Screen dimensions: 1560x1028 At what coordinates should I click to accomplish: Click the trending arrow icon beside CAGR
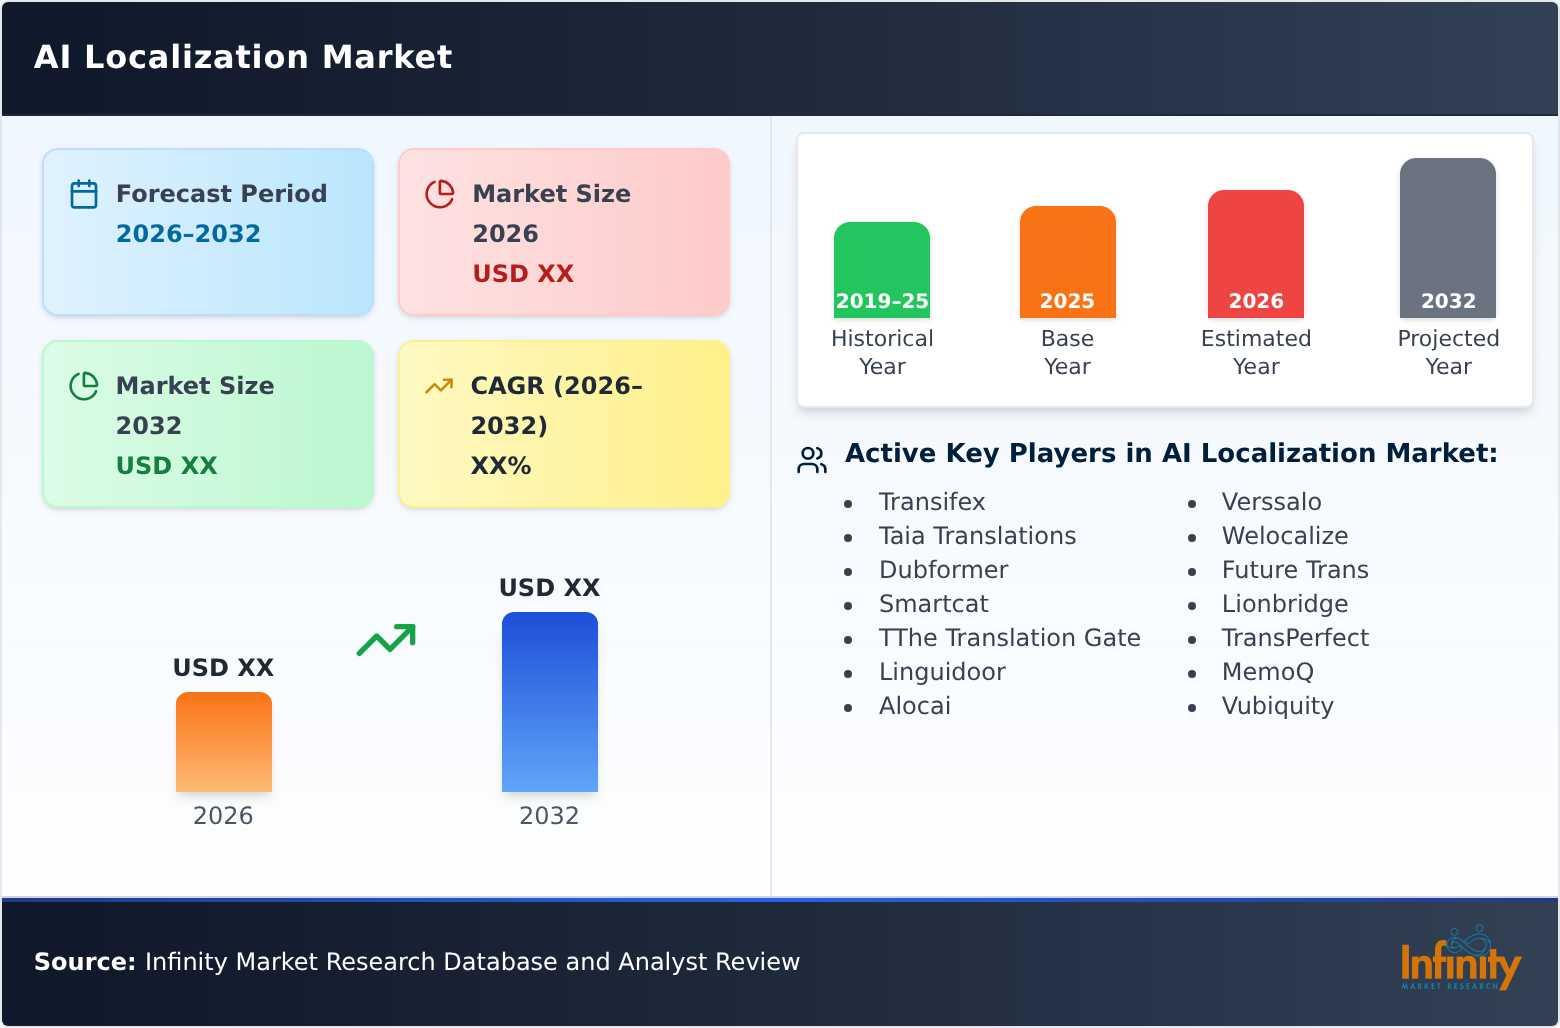pos(439,386)
